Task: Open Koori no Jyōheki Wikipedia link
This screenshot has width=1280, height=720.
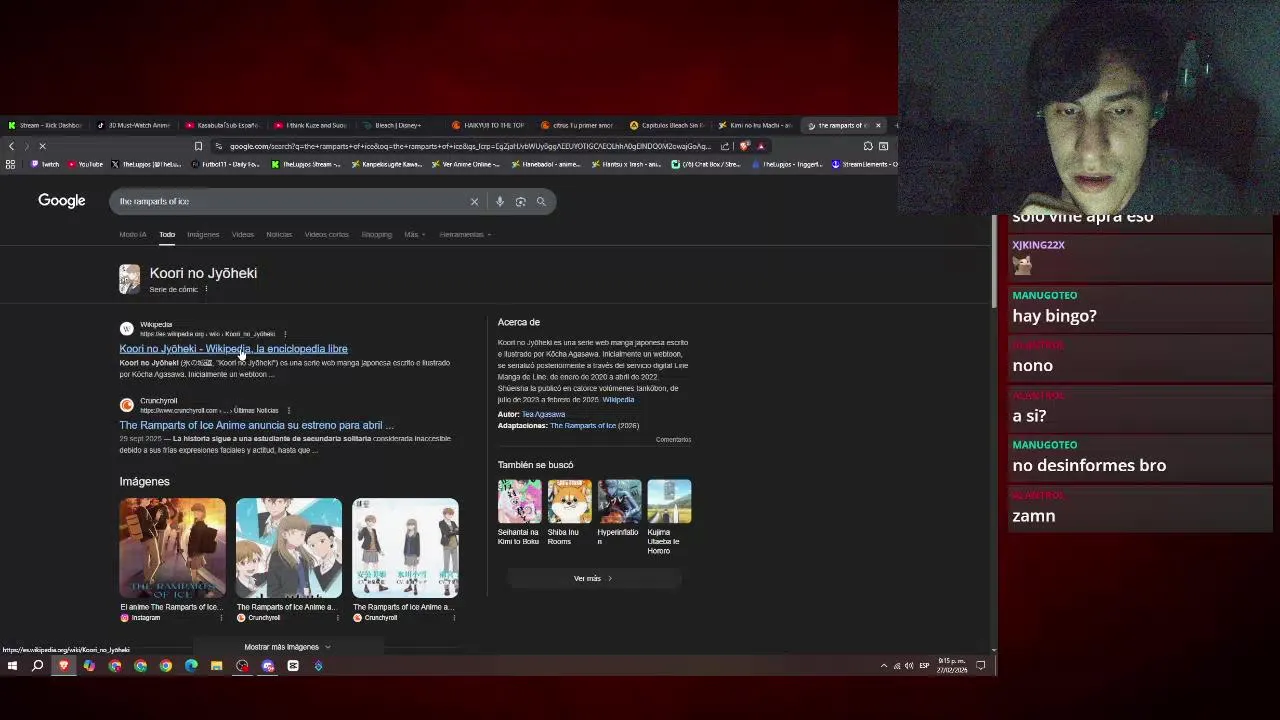Action: (x=233, y=349)
